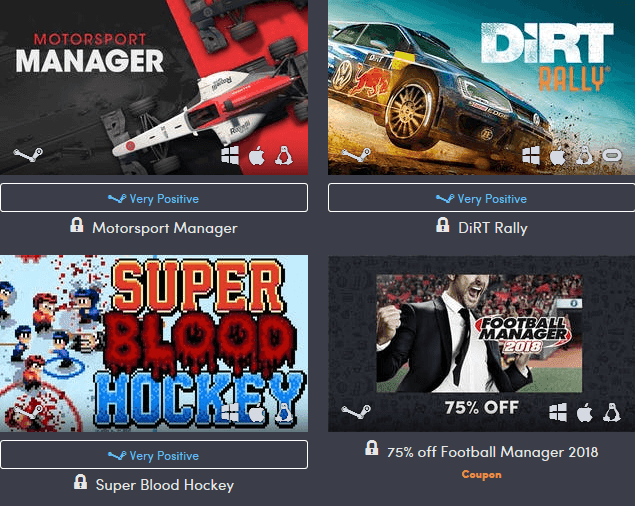635x506 pixels.
Task: Select the Super Blood Hockey cover image
Action: pos(154,344)
